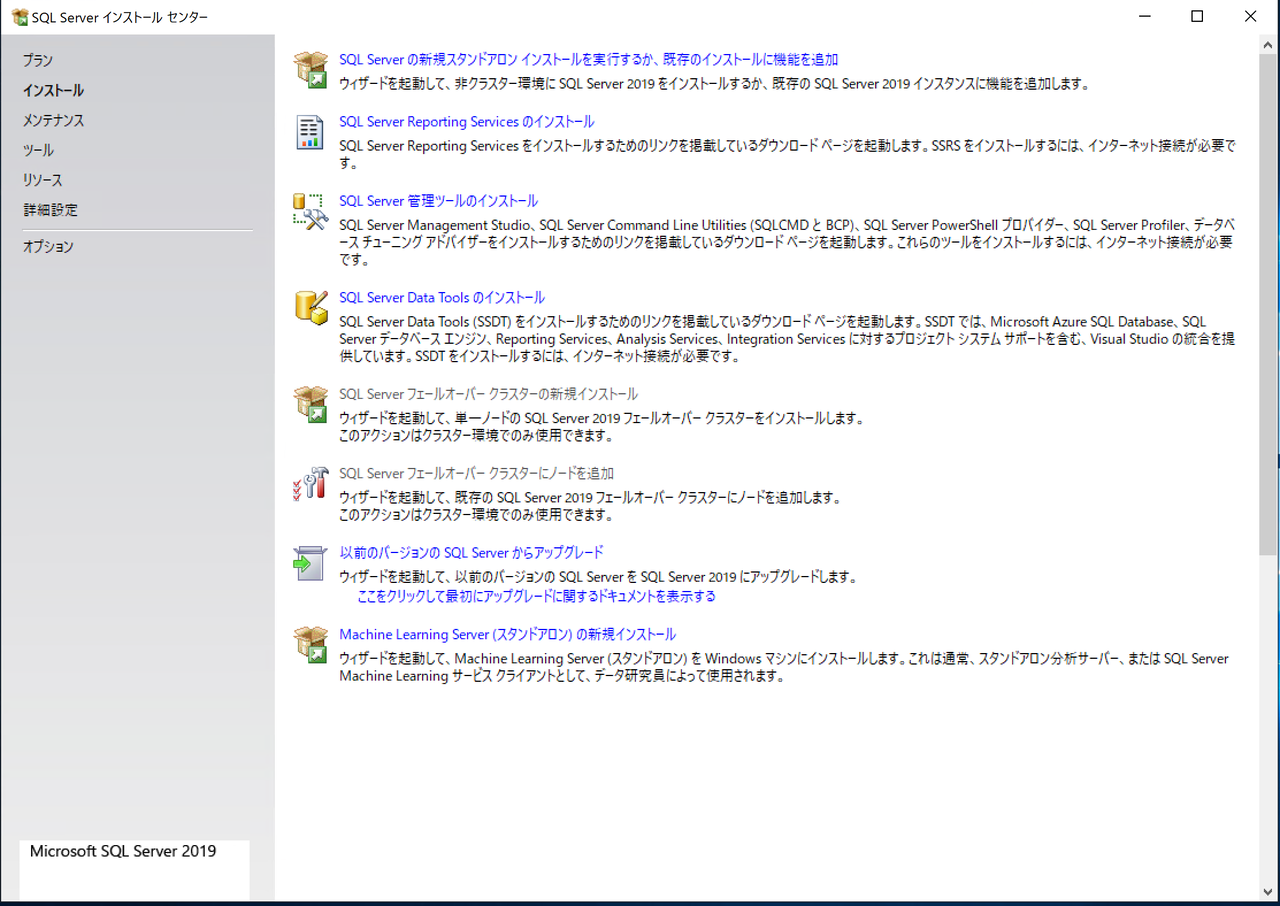Click the Microsoft SQL Server 2019 logo text

point(123,852)
